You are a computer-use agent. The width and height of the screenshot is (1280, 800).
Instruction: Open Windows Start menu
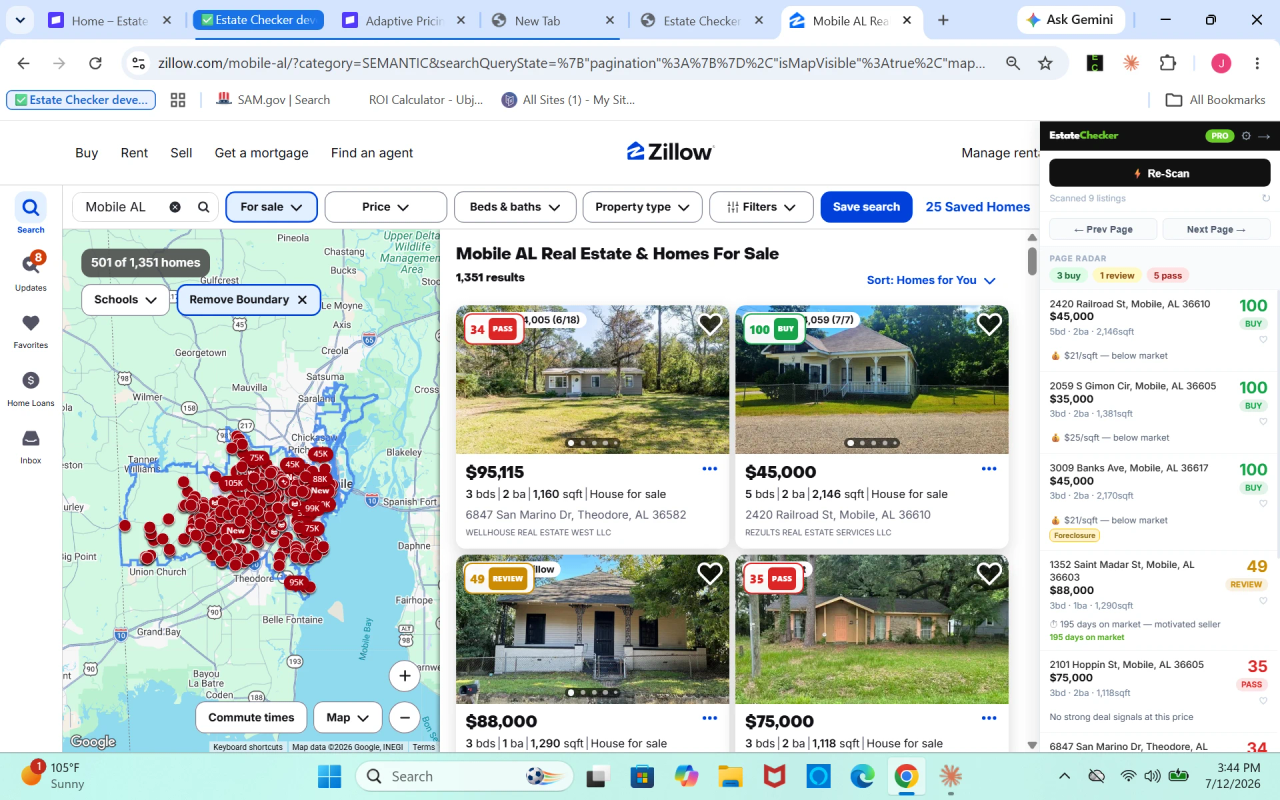click(x=329, y=776)
